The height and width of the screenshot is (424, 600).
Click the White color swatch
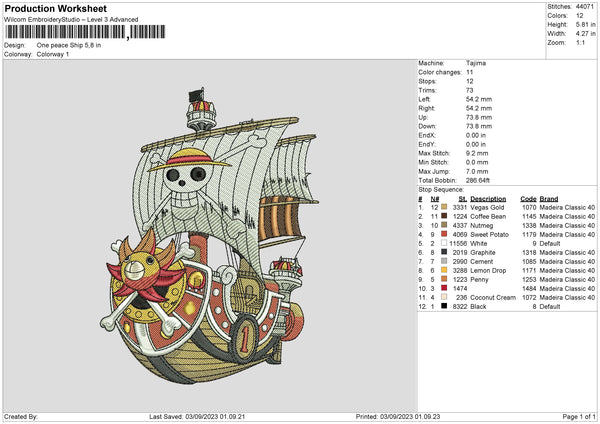(444, 243)
